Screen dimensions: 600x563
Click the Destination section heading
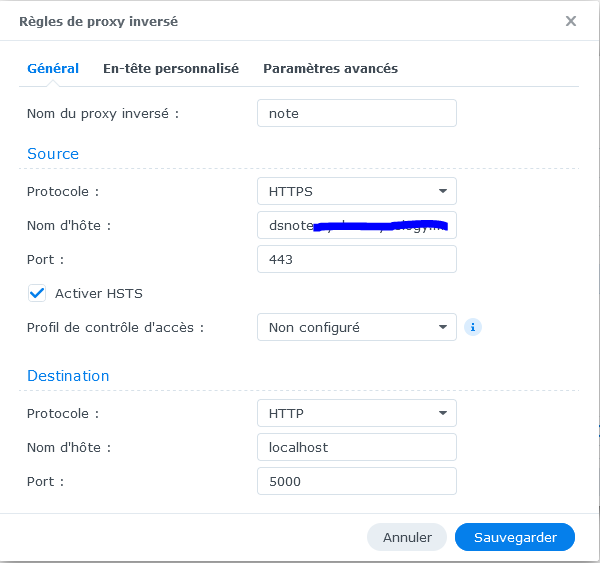68,376
